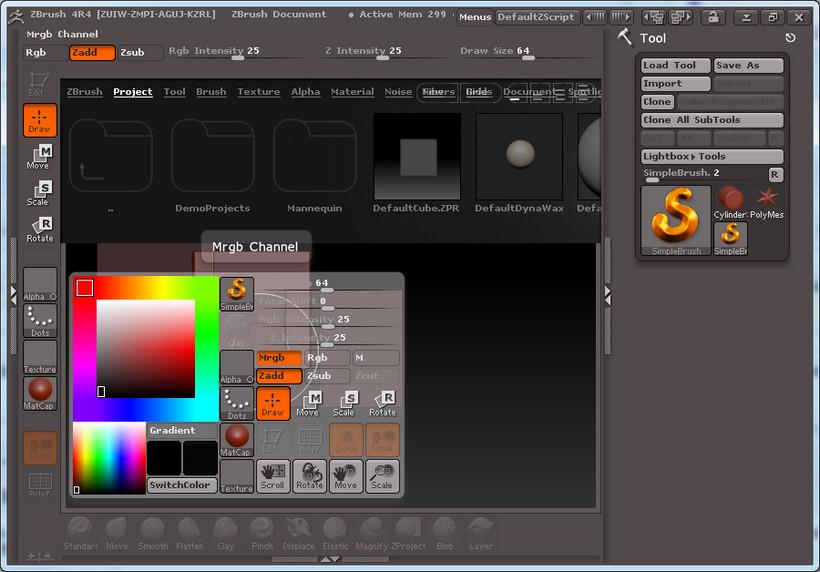Open the MatCap picker in popup palette

(x=237, y=440)
